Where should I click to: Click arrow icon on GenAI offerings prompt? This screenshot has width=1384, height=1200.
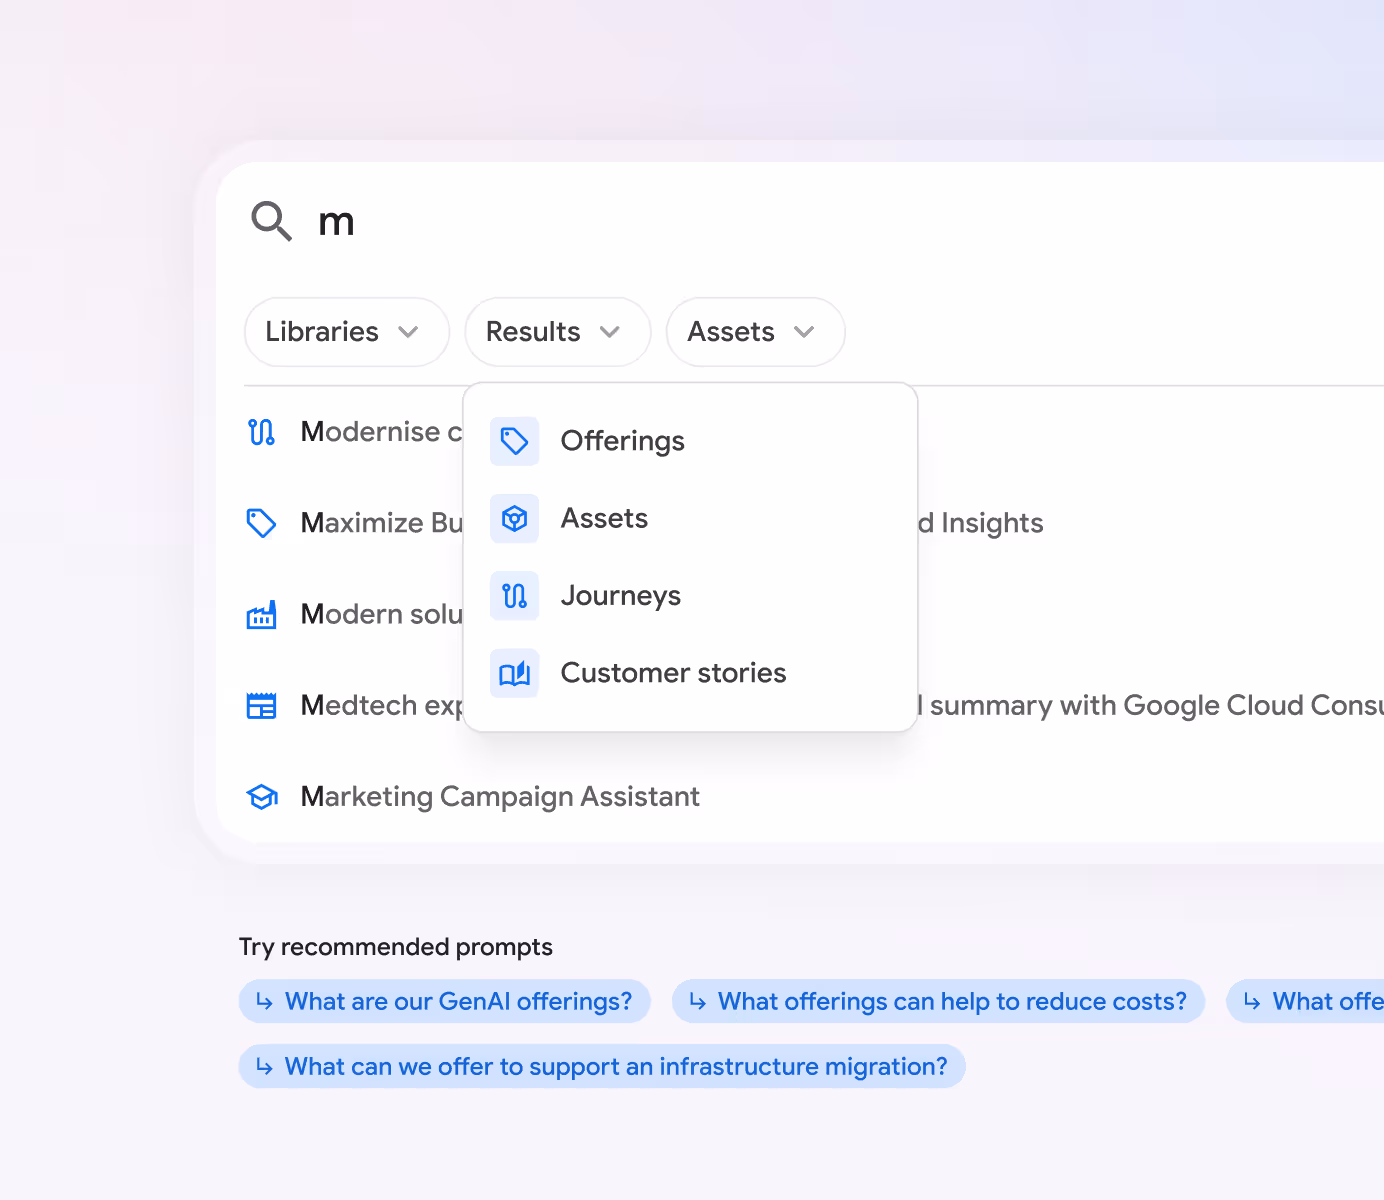264,1001
